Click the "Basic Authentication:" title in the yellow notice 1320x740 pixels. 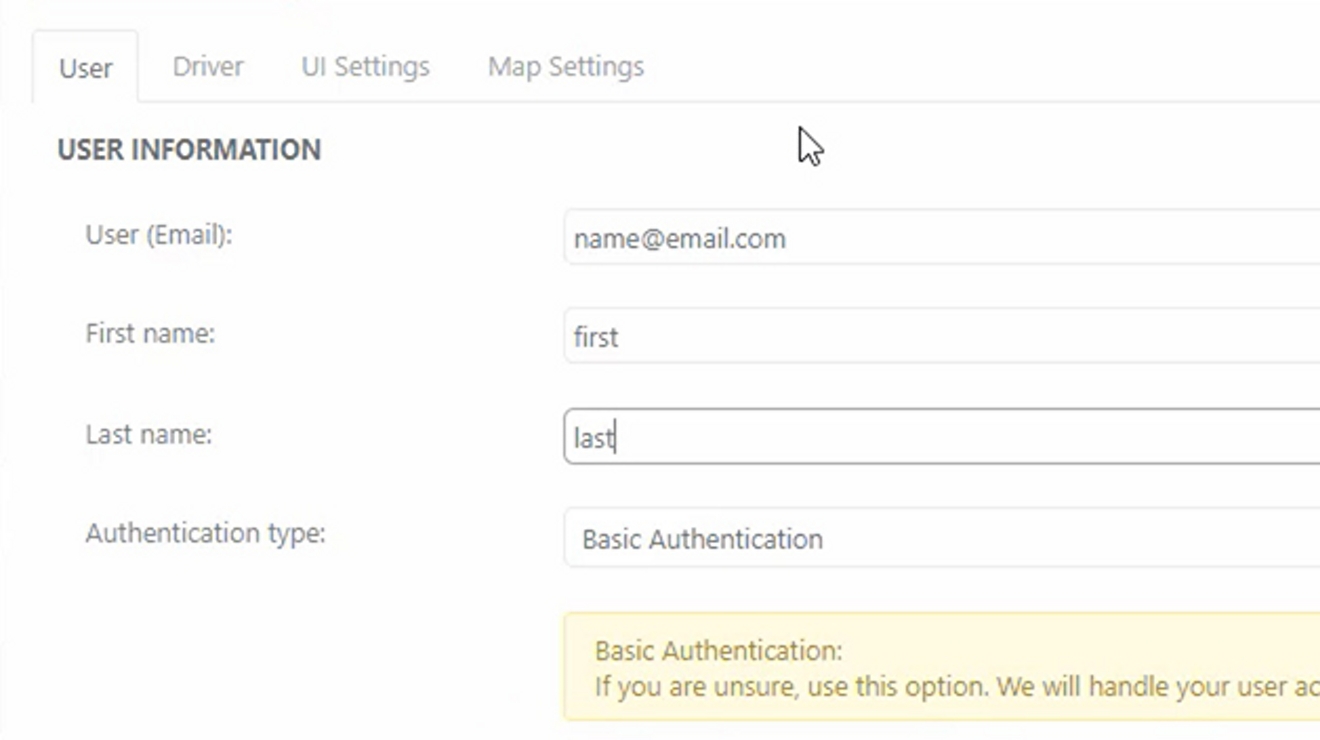(x=718, y=651)
